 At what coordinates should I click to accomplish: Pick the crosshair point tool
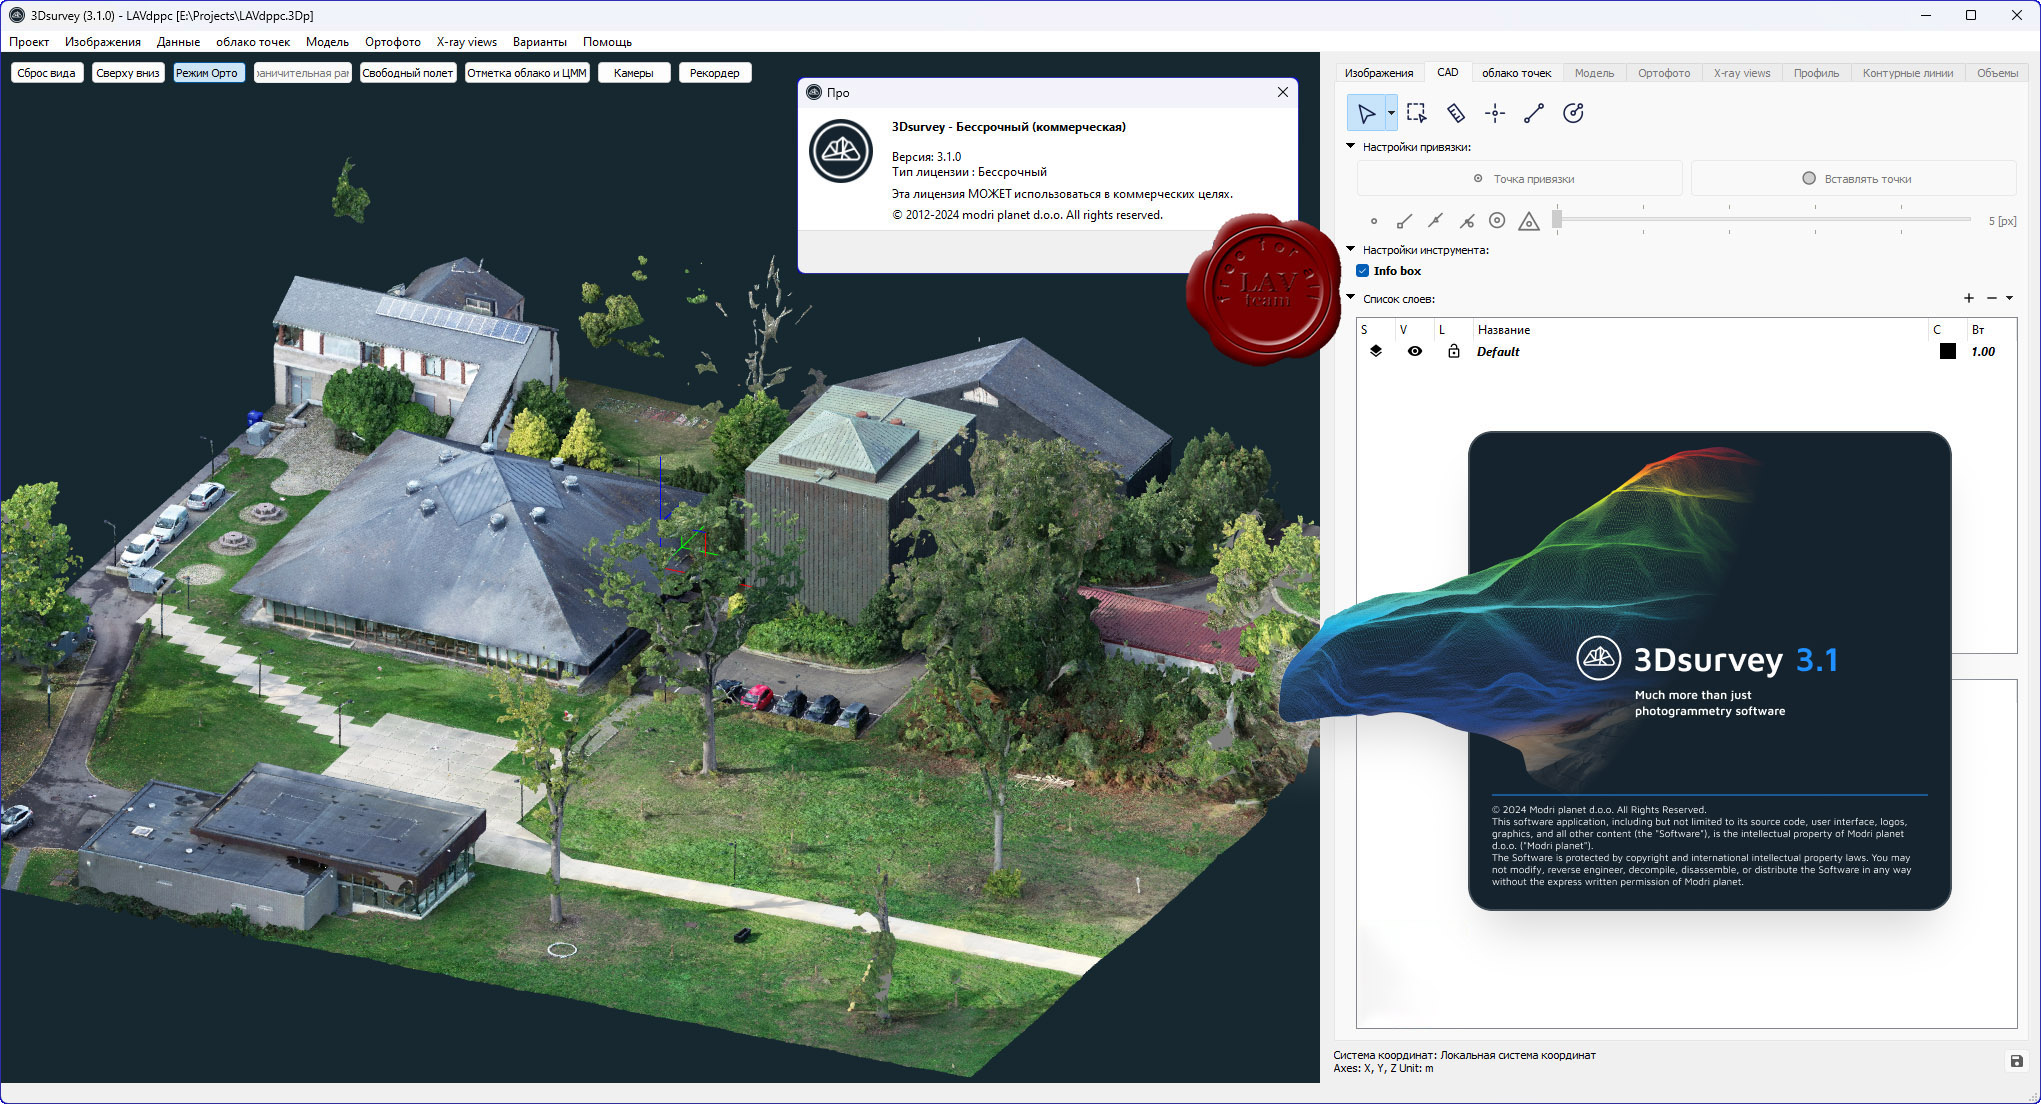(x=1495, y=113)
